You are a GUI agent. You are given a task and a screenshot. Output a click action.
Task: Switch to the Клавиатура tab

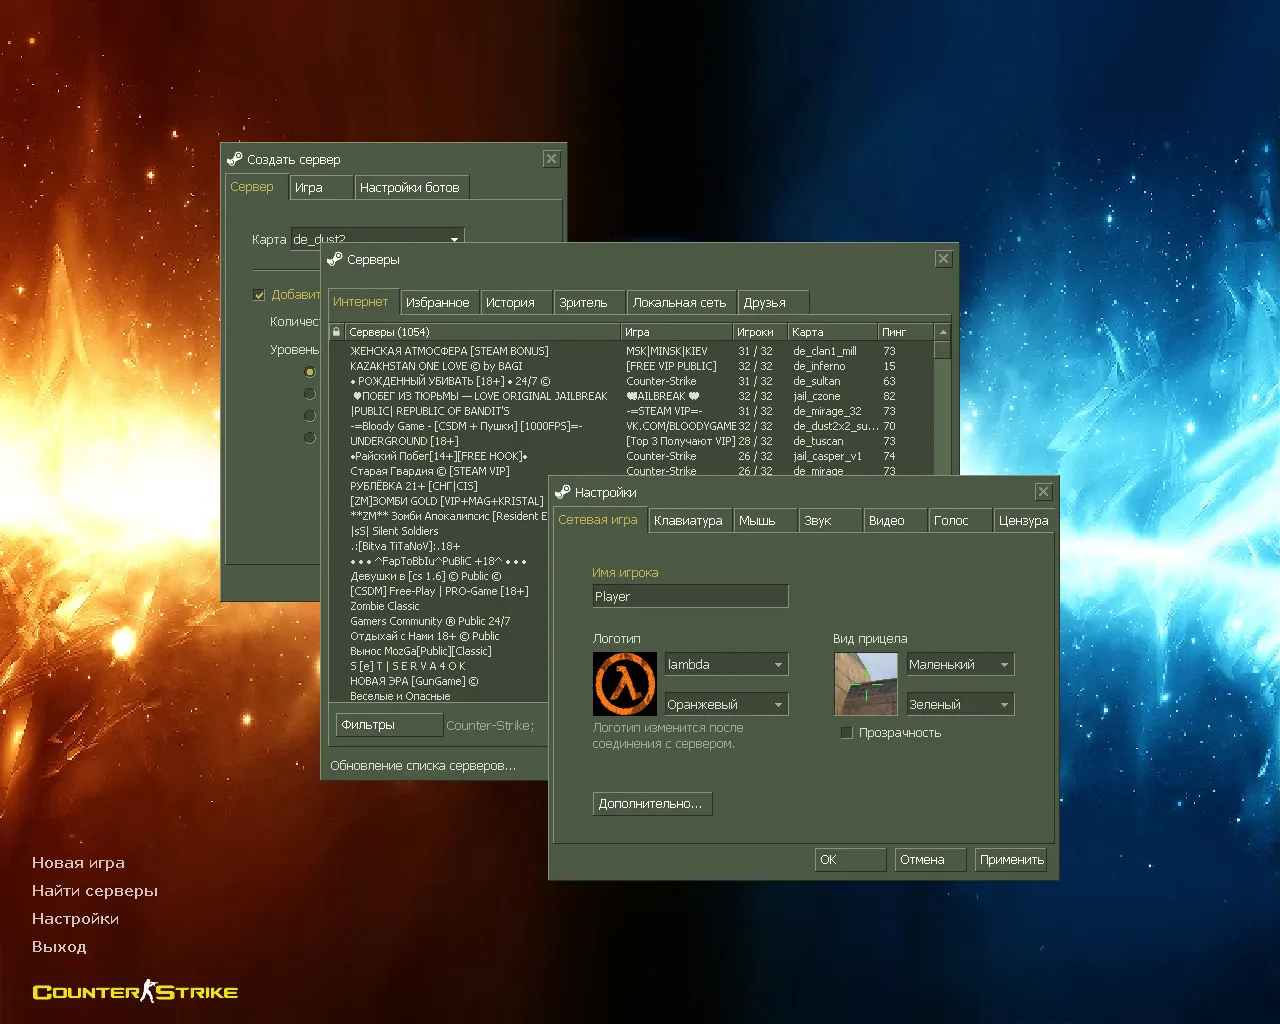click(688, 521)
